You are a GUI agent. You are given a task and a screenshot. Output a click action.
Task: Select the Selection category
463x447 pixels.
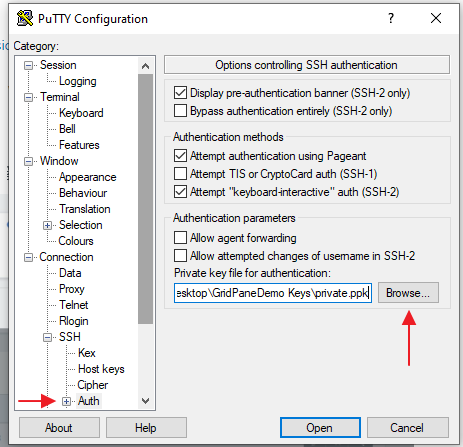click(81, 225)
